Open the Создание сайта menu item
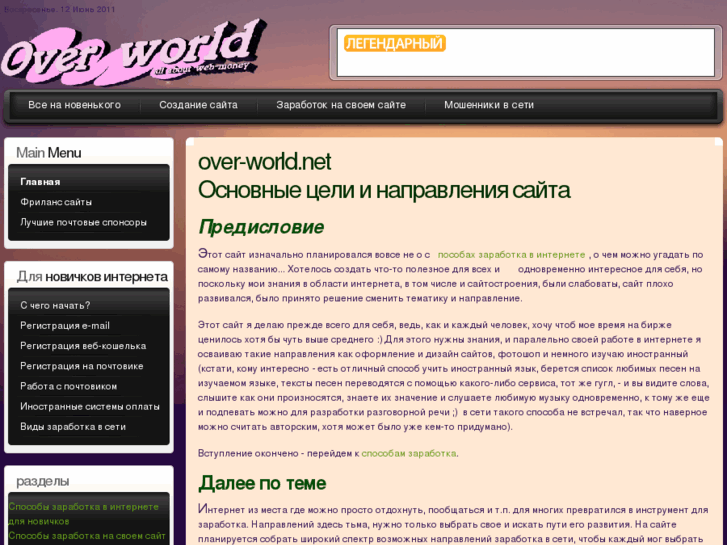 coord(198,105)
